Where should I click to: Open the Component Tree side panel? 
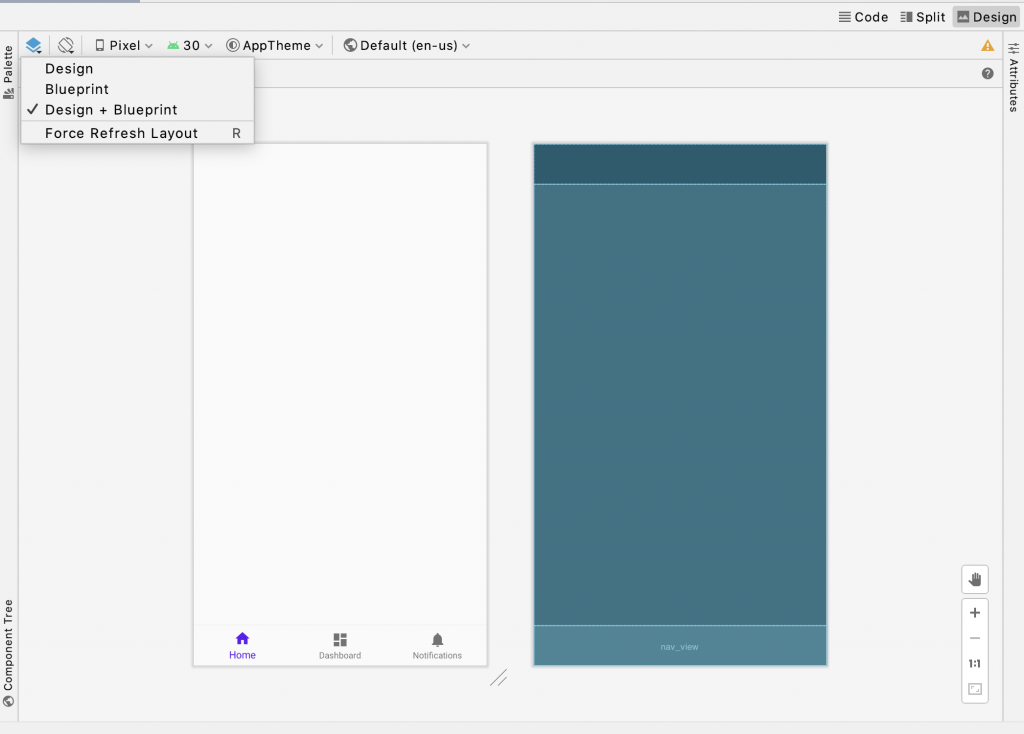8,652
